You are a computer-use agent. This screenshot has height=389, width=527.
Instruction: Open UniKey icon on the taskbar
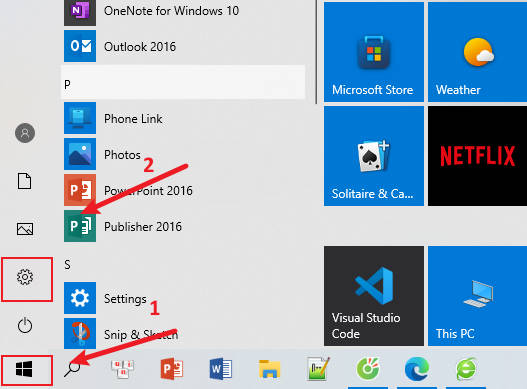click(123, 369)
